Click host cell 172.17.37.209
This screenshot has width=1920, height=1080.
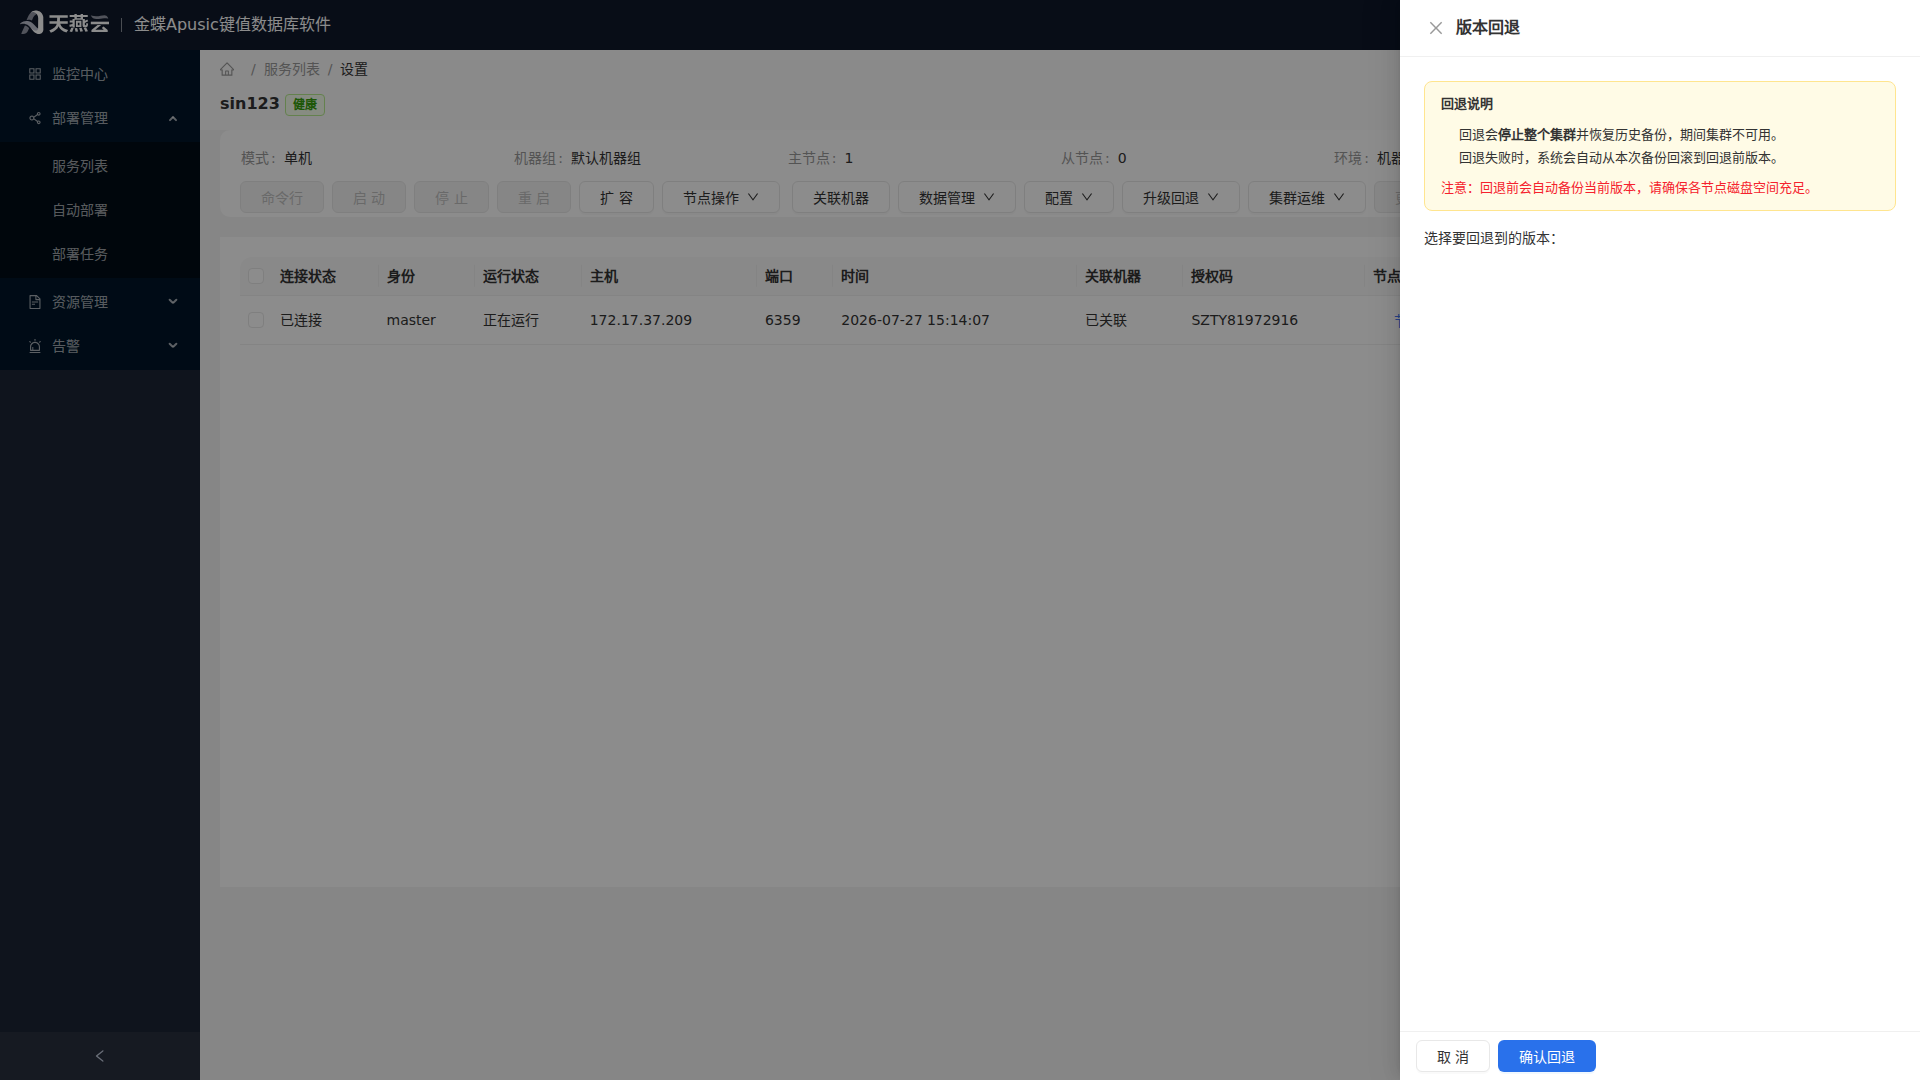coord(640,320)
